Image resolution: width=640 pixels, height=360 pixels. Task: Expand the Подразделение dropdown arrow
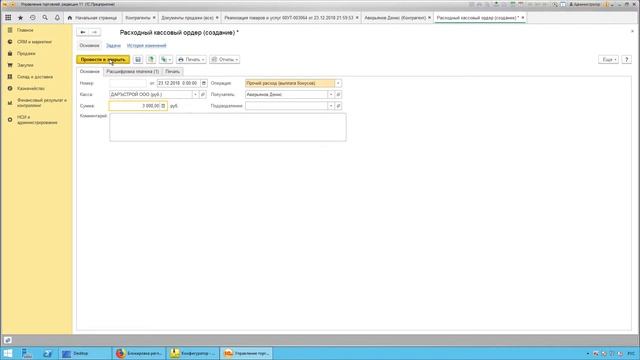[x=331, y=106]
